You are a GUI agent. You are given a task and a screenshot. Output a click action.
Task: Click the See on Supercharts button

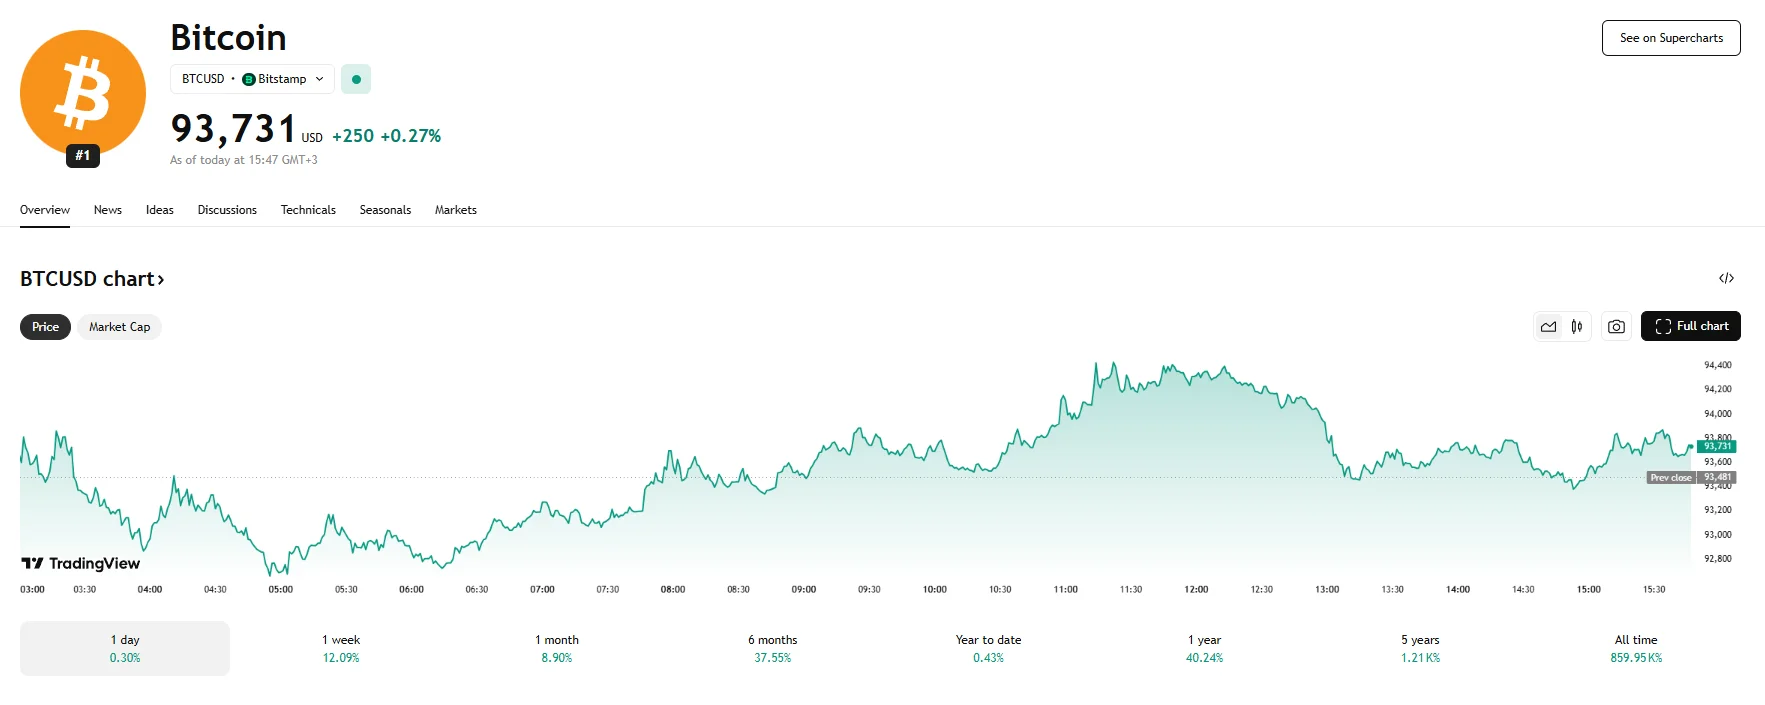pyautogui.click(x=1671, y=38)
